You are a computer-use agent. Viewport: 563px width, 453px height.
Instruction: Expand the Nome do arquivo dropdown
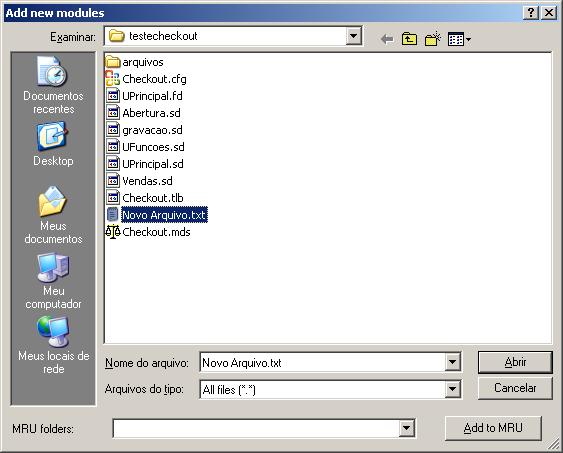point(452,362)
